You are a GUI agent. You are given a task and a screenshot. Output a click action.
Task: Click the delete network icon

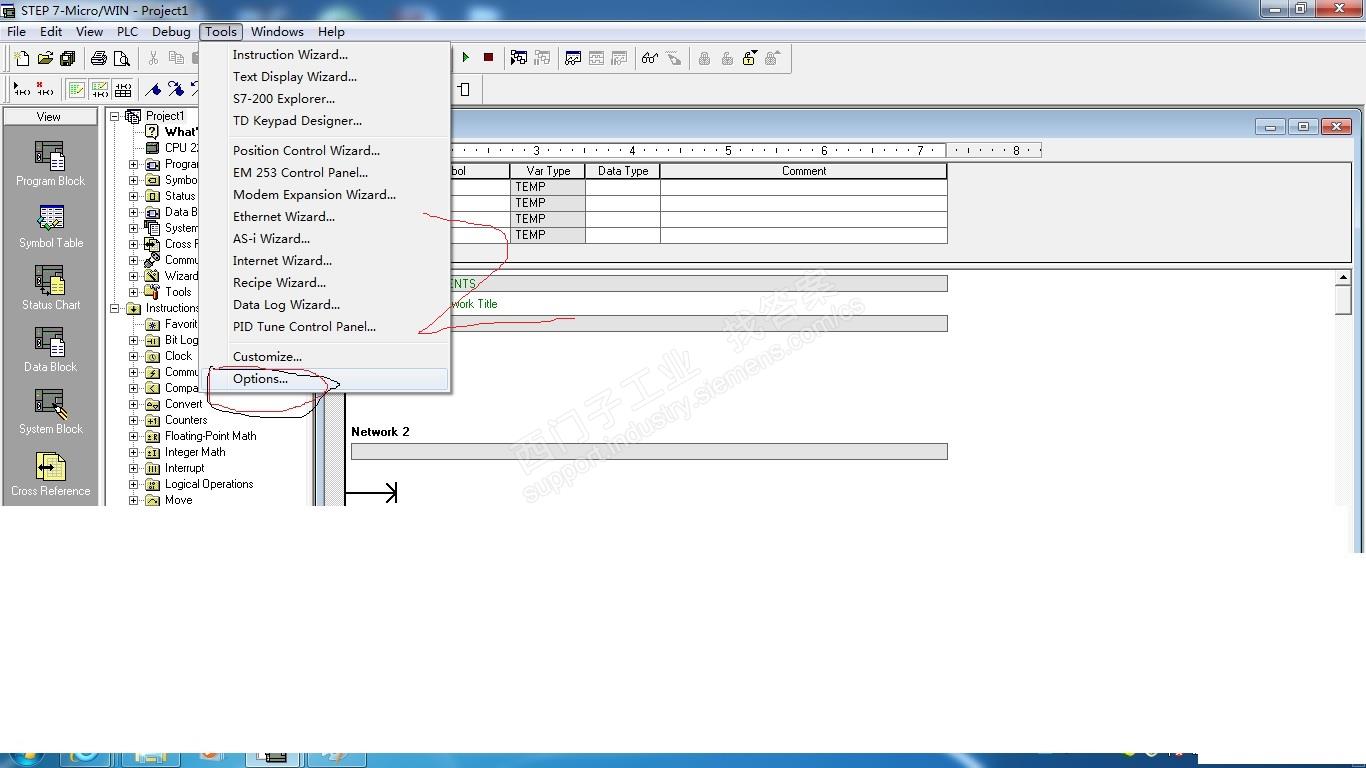tap(45, 89)
